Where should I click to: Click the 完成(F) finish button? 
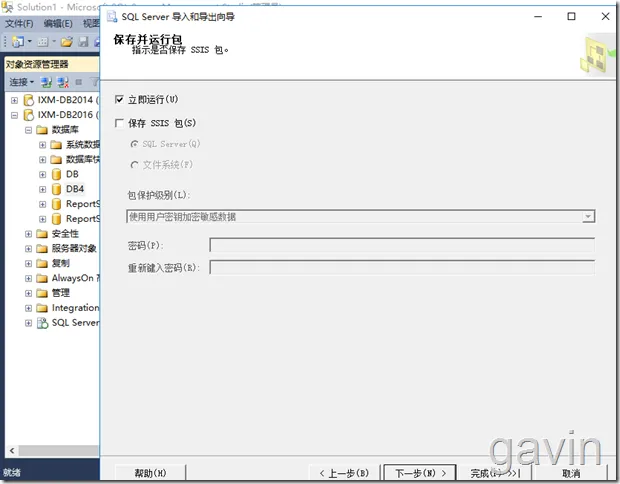(x=494, y=473)
